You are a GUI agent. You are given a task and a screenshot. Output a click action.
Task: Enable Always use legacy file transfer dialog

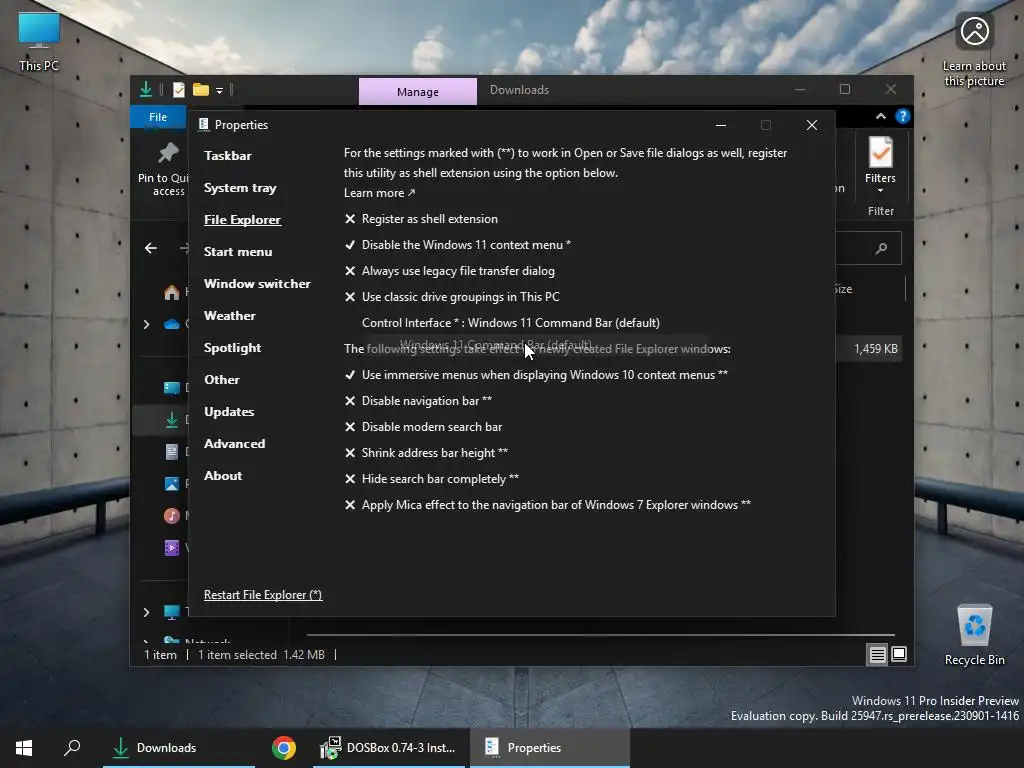click(450, 271)
